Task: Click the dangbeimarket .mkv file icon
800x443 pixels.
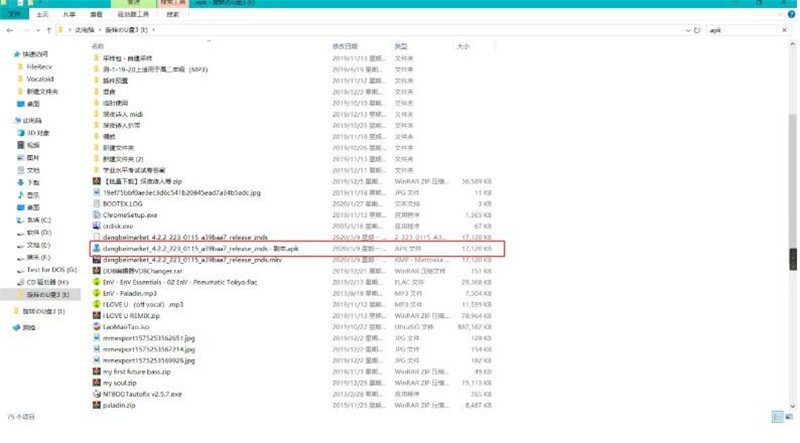Action: [96, 260]
